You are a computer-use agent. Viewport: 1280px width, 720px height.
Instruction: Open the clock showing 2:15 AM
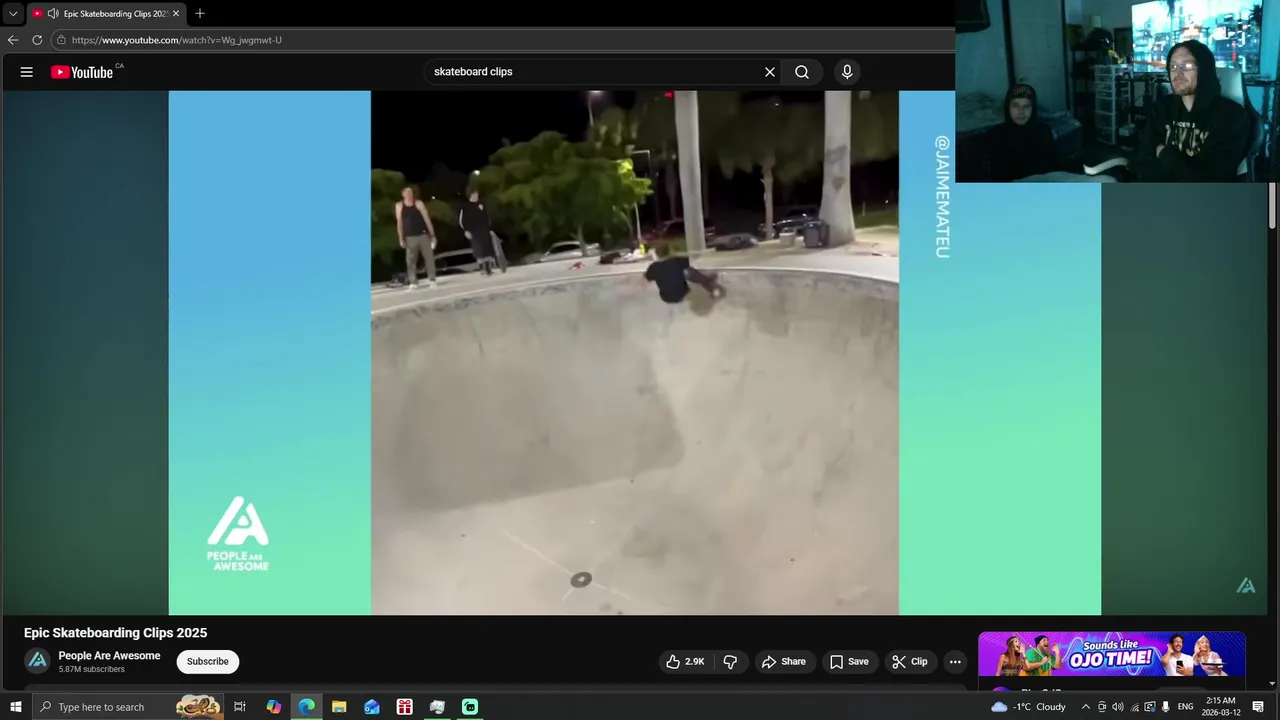pos(1221,707)
